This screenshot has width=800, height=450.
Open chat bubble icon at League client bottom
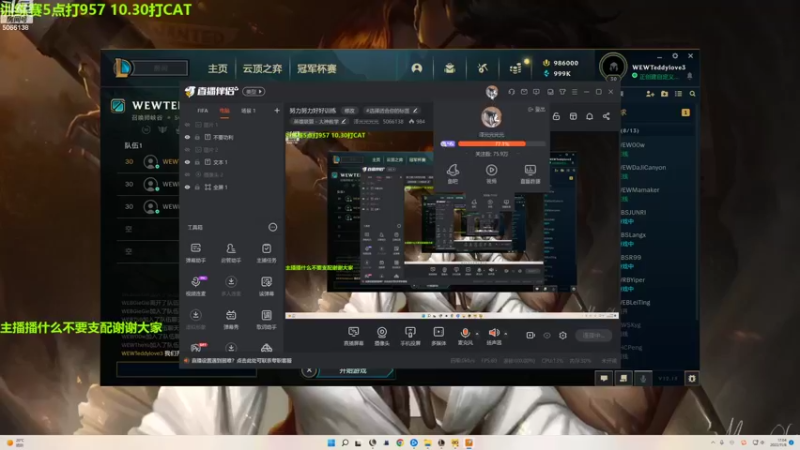pos(604,378)
